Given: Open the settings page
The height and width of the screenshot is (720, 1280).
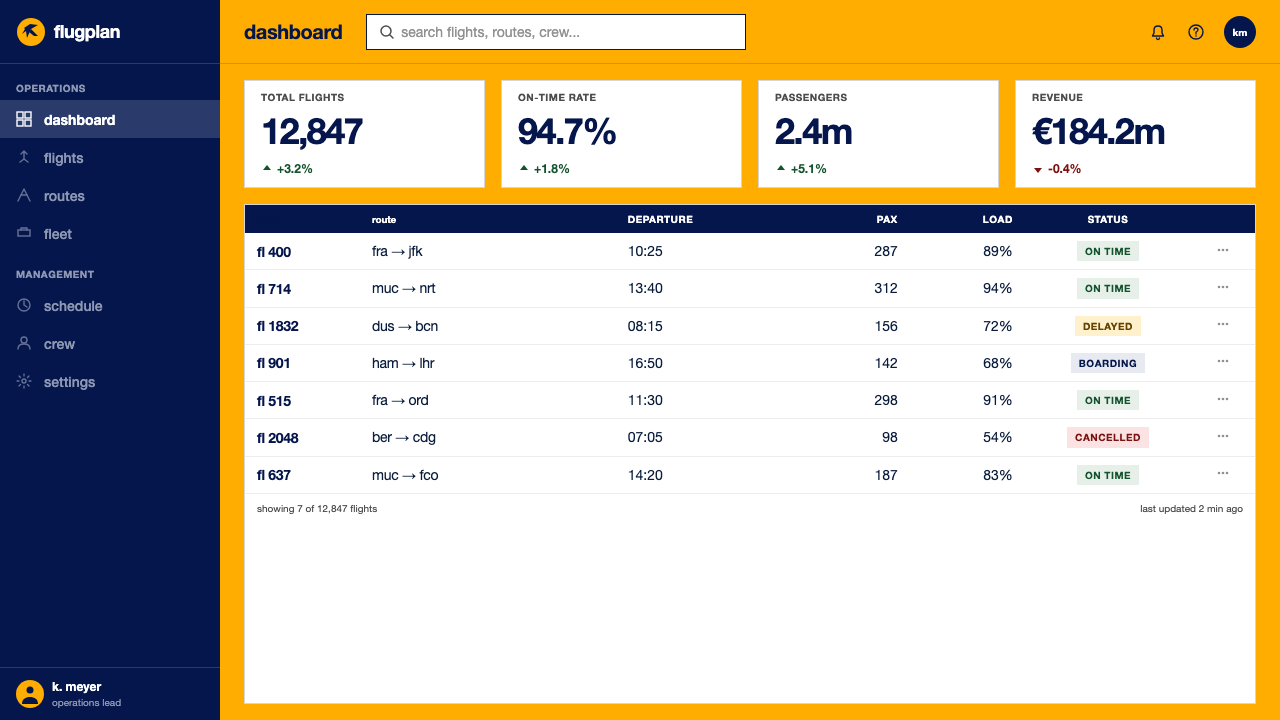Looking at the screenshot, I should pos(110,381).
